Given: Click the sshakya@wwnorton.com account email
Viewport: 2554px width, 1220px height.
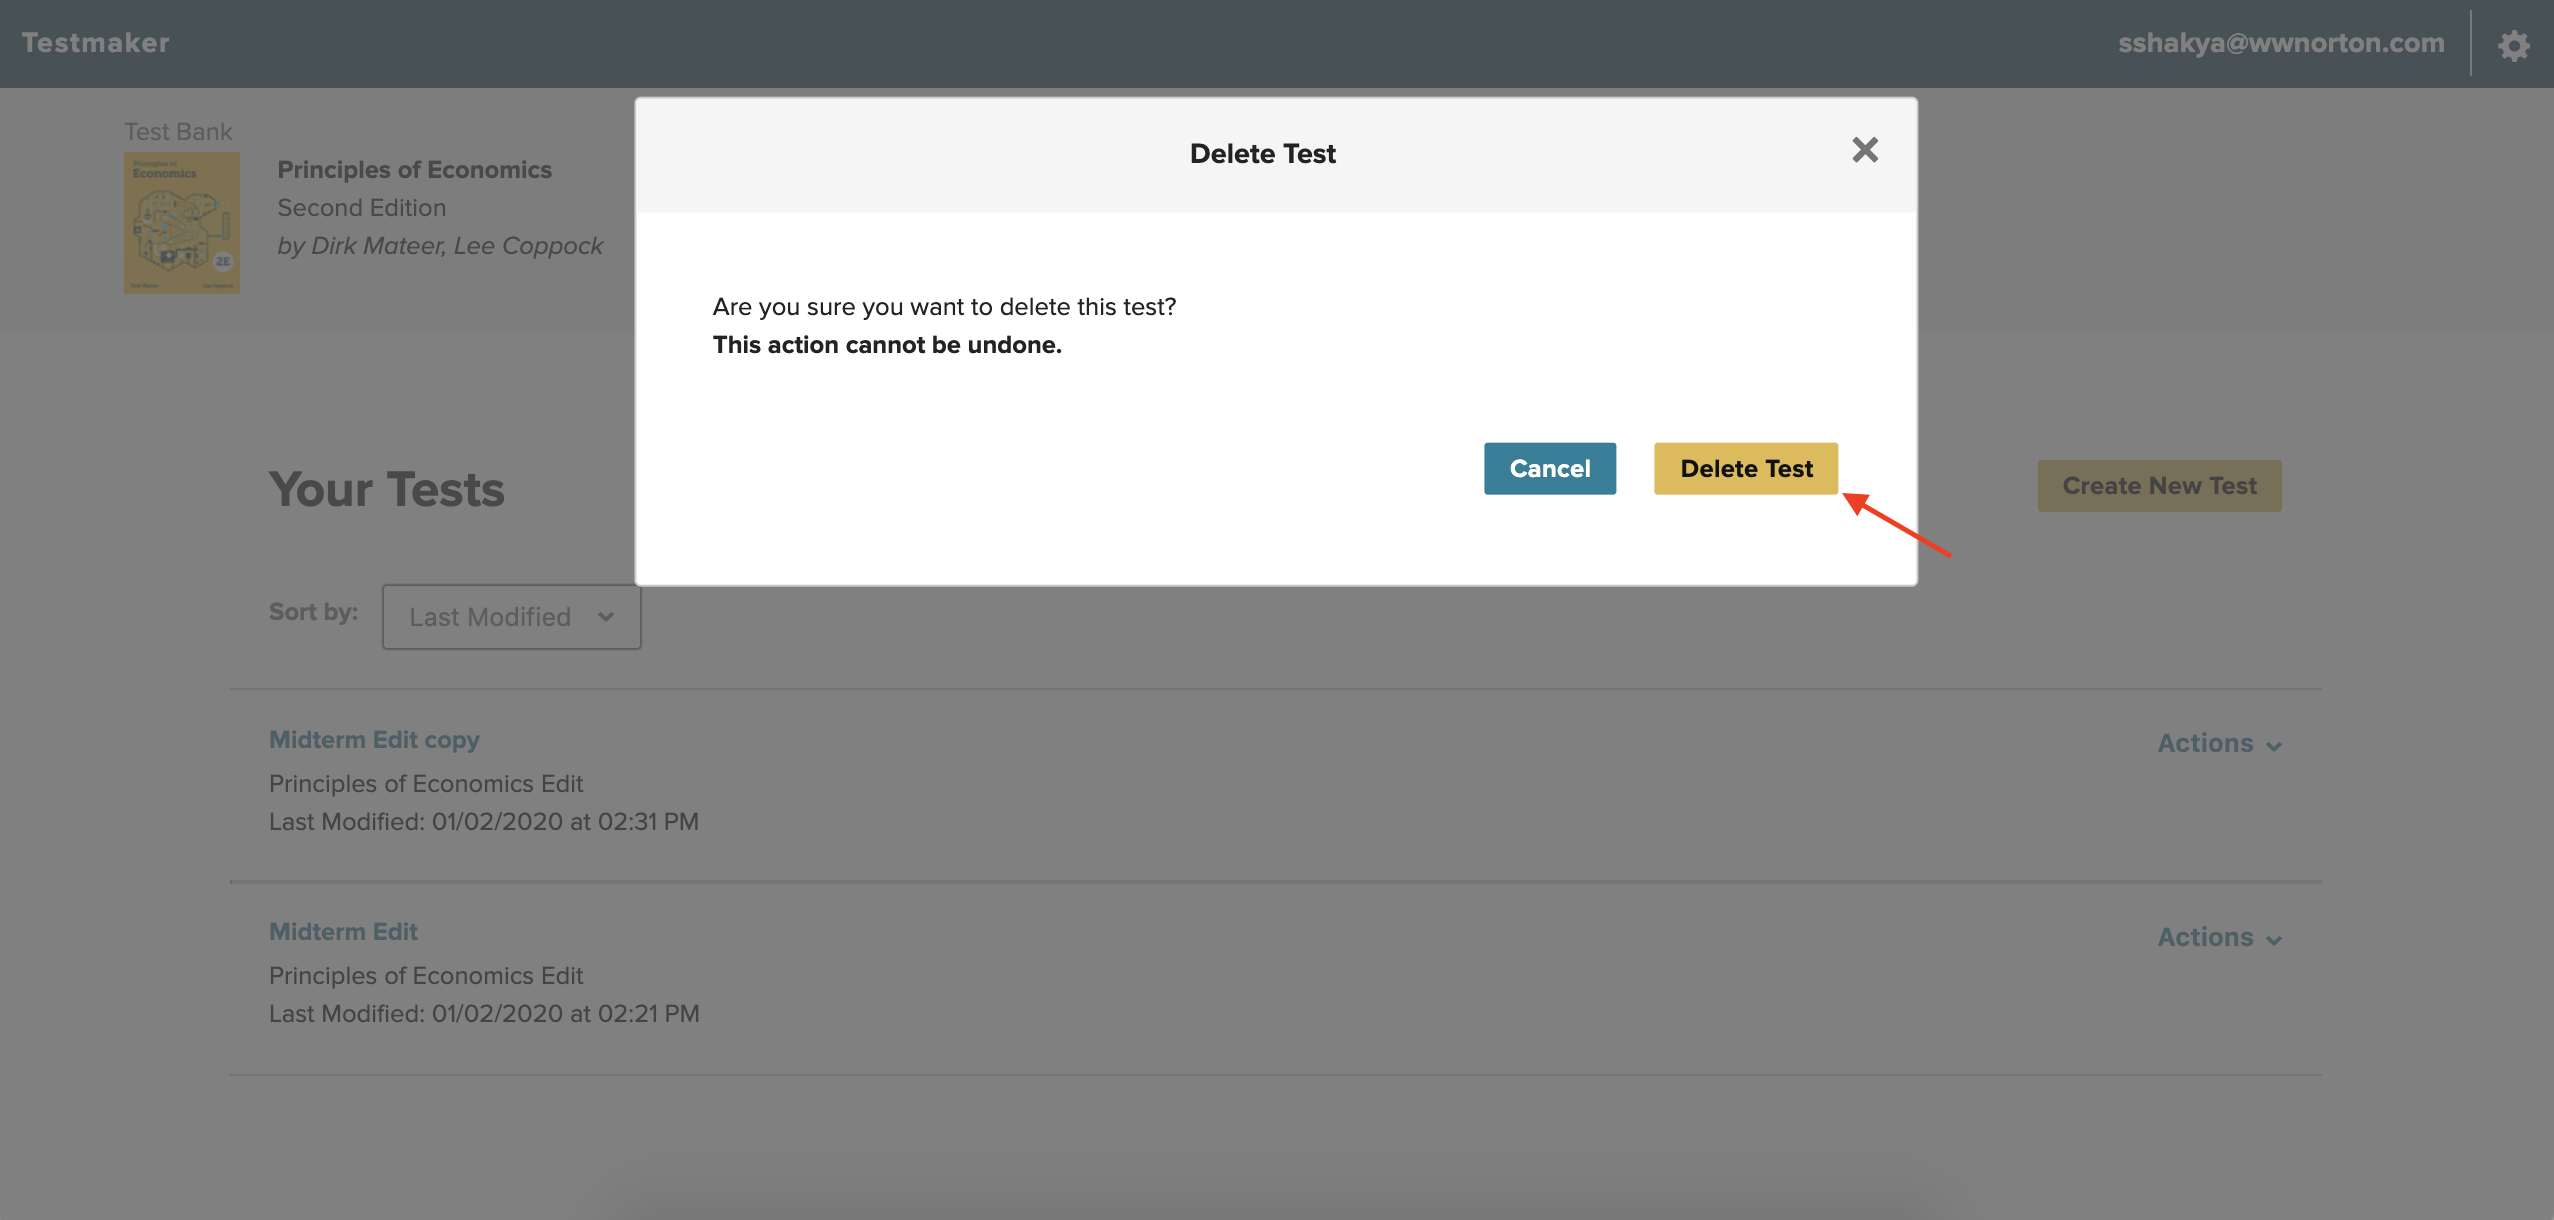Looking at the screenshot, I should [2280, 43].
